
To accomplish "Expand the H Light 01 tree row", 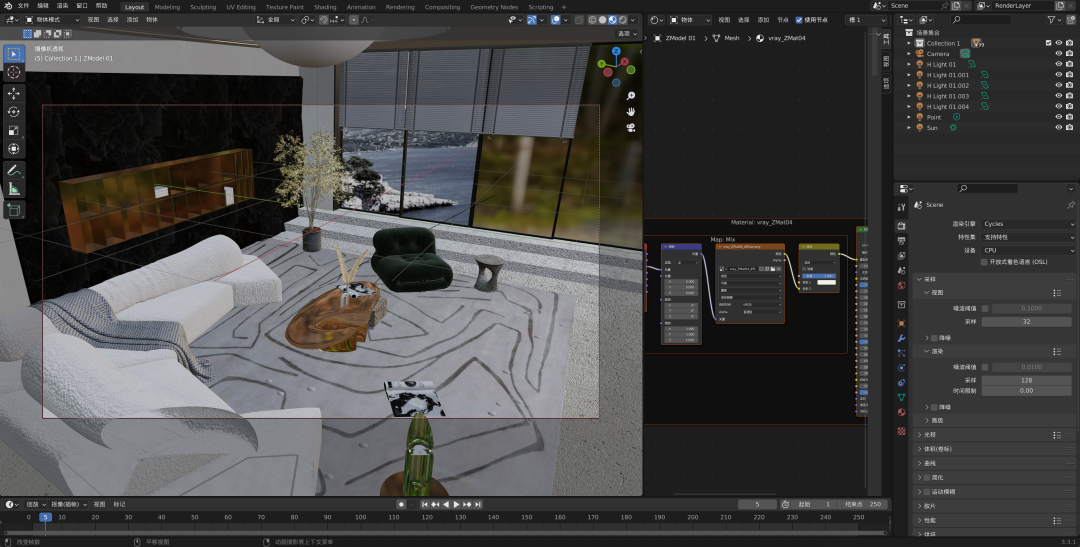I will 909,64.
